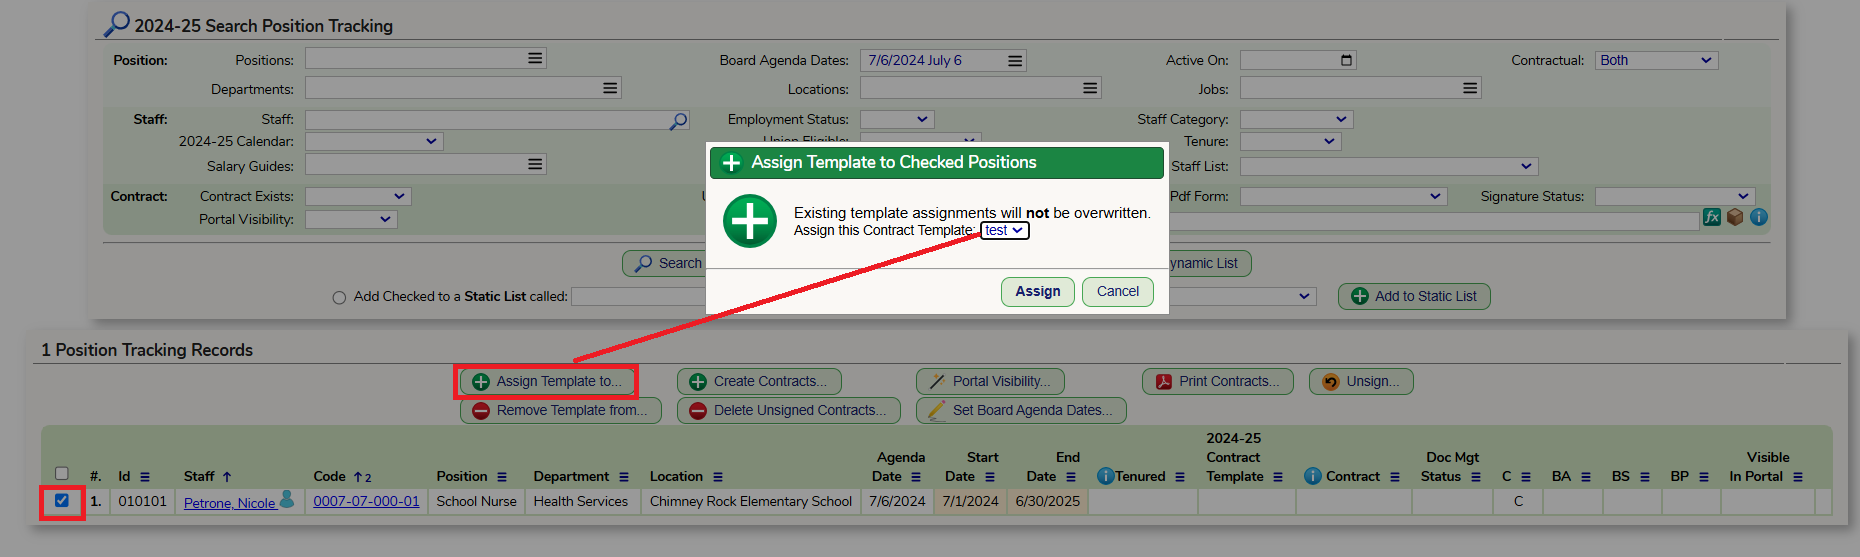
Task: Click the green fx formula icon
Action: point(1712,217)
